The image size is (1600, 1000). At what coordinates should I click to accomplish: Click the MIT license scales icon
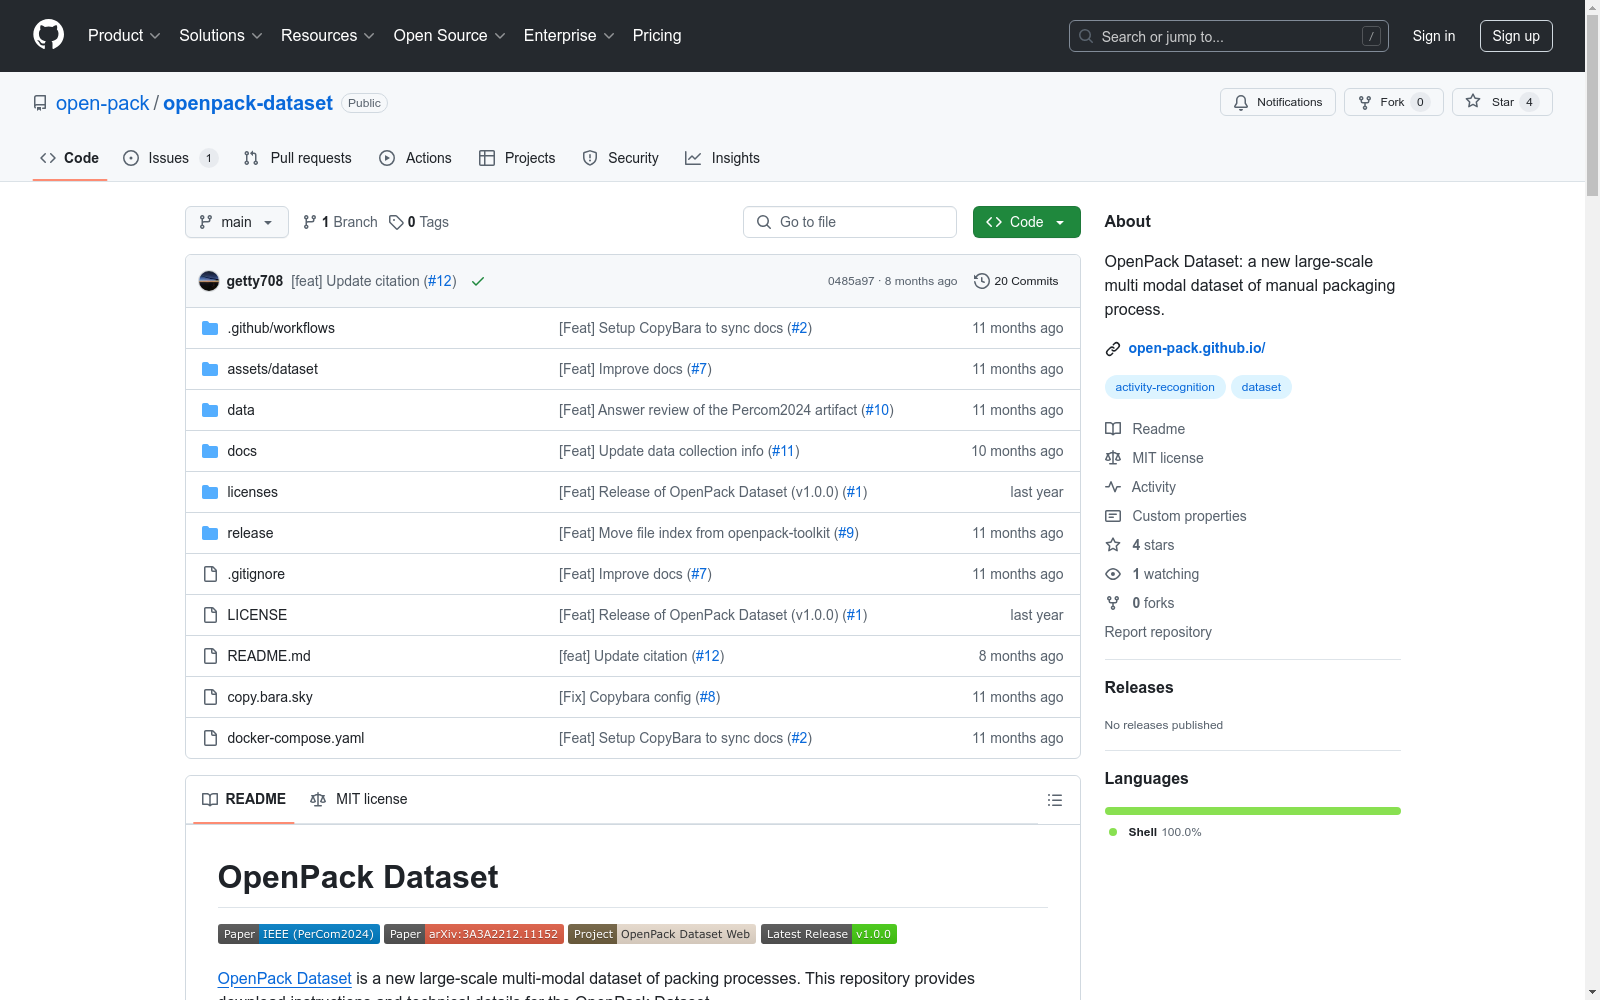coord(1113,458)
